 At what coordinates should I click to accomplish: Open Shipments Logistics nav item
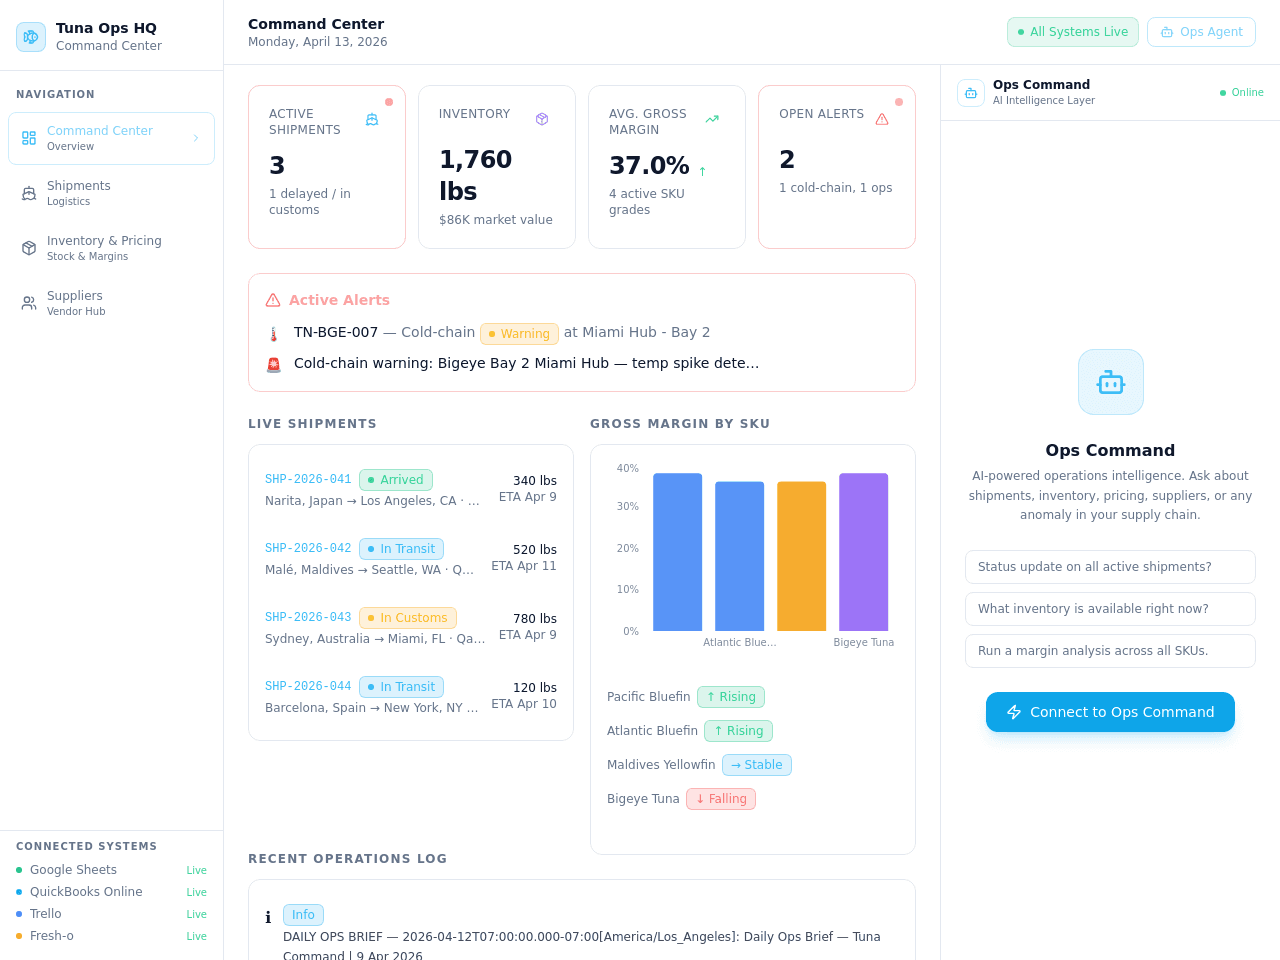pyautogui.click(x=111, y=193)
